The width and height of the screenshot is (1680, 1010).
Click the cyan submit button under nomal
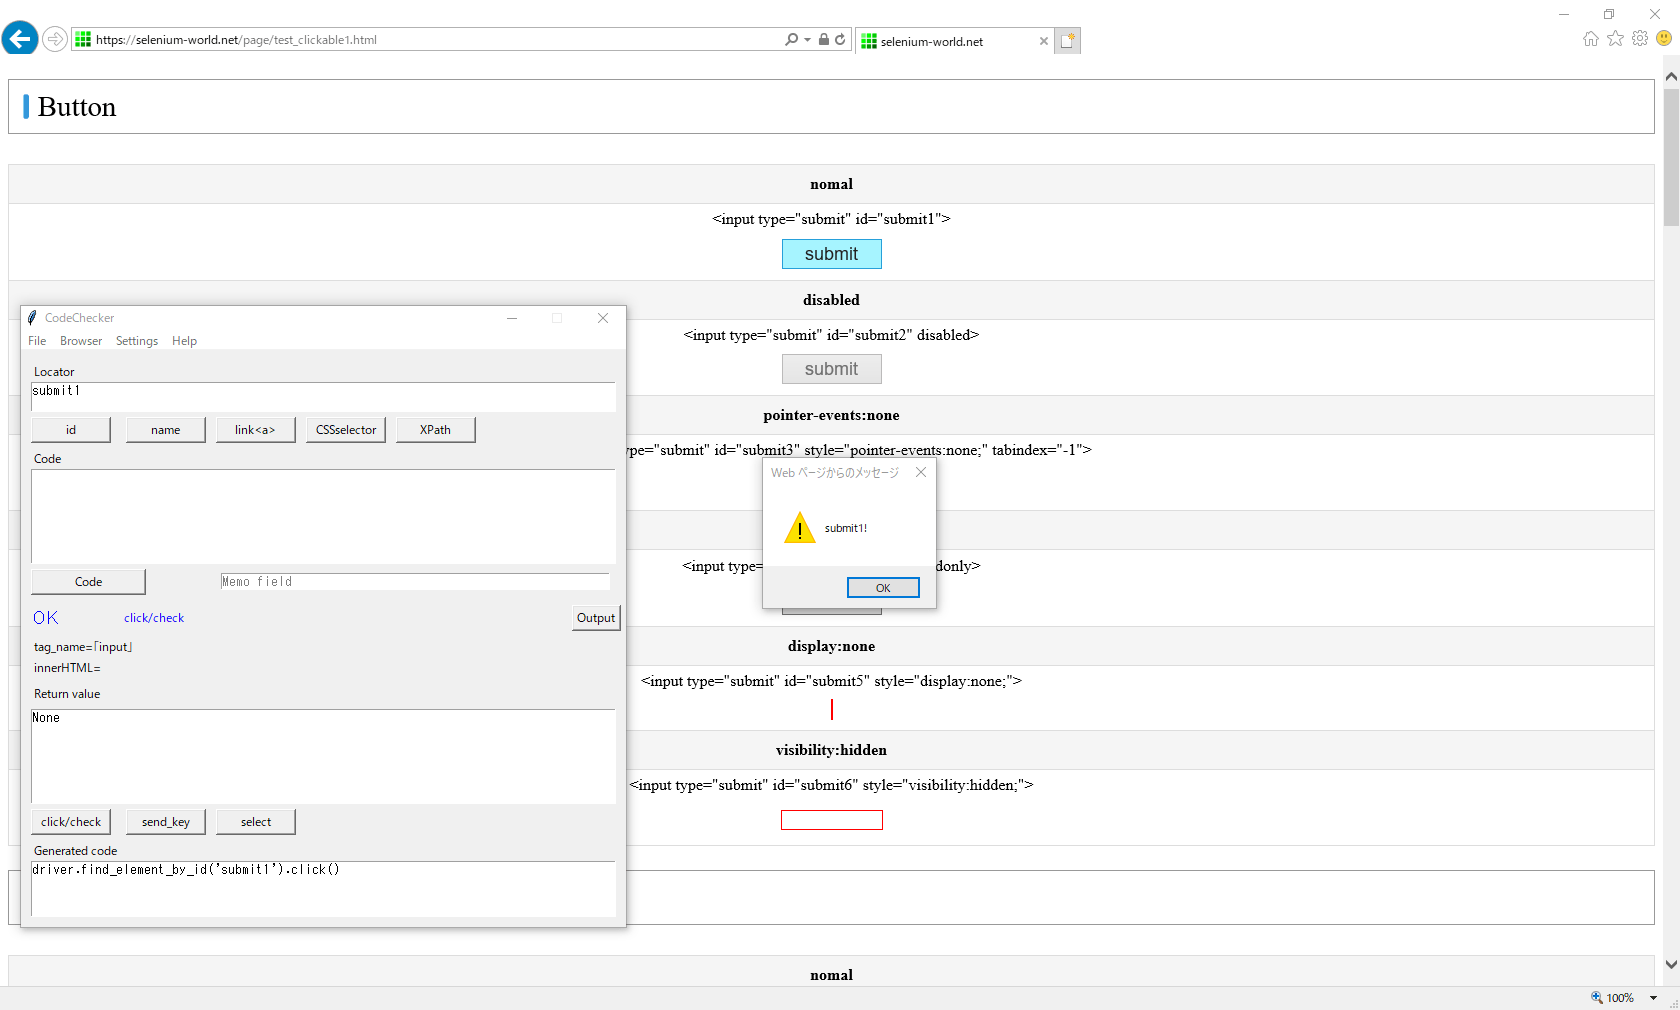pyautogui.click(x=831, y=254)
